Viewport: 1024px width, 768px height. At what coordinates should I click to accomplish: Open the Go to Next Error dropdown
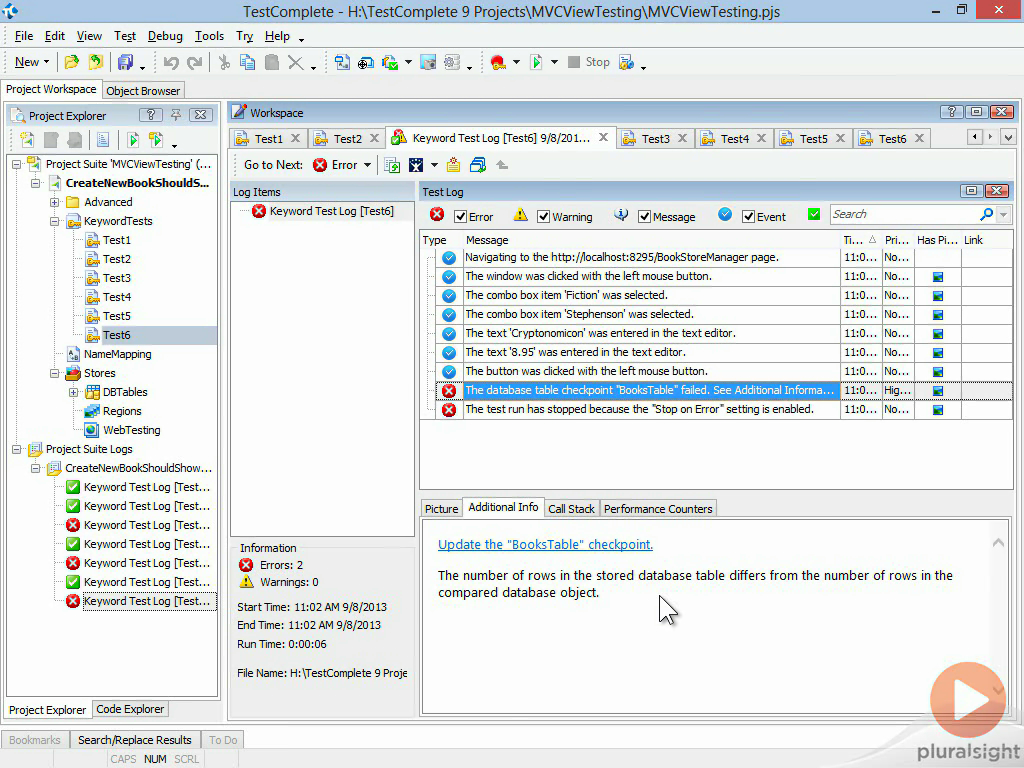pyautogui.click(x=368, y=165)
